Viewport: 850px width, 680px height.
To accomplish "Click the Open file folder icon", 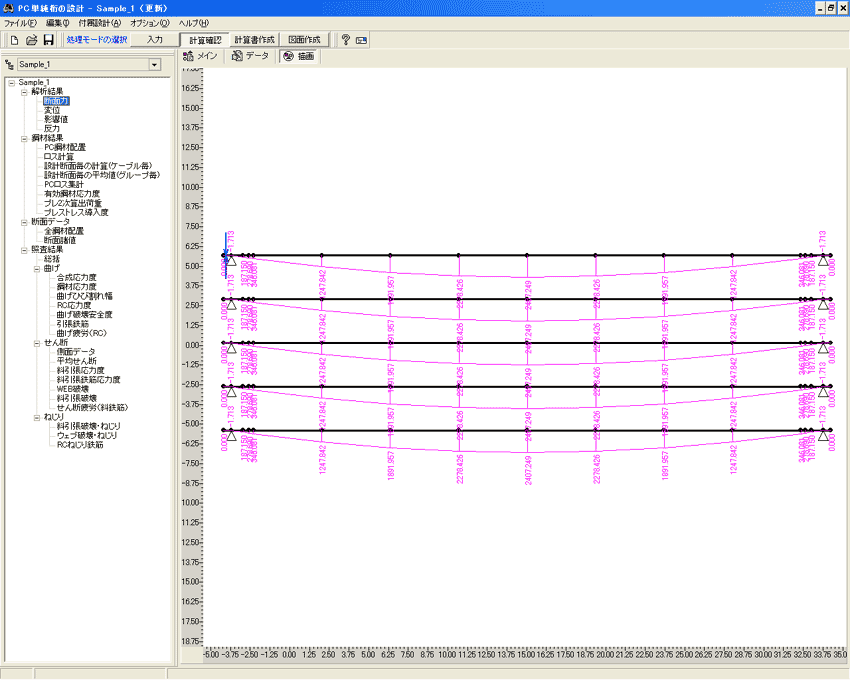I will pyautogui.click(x=31, y=40).
